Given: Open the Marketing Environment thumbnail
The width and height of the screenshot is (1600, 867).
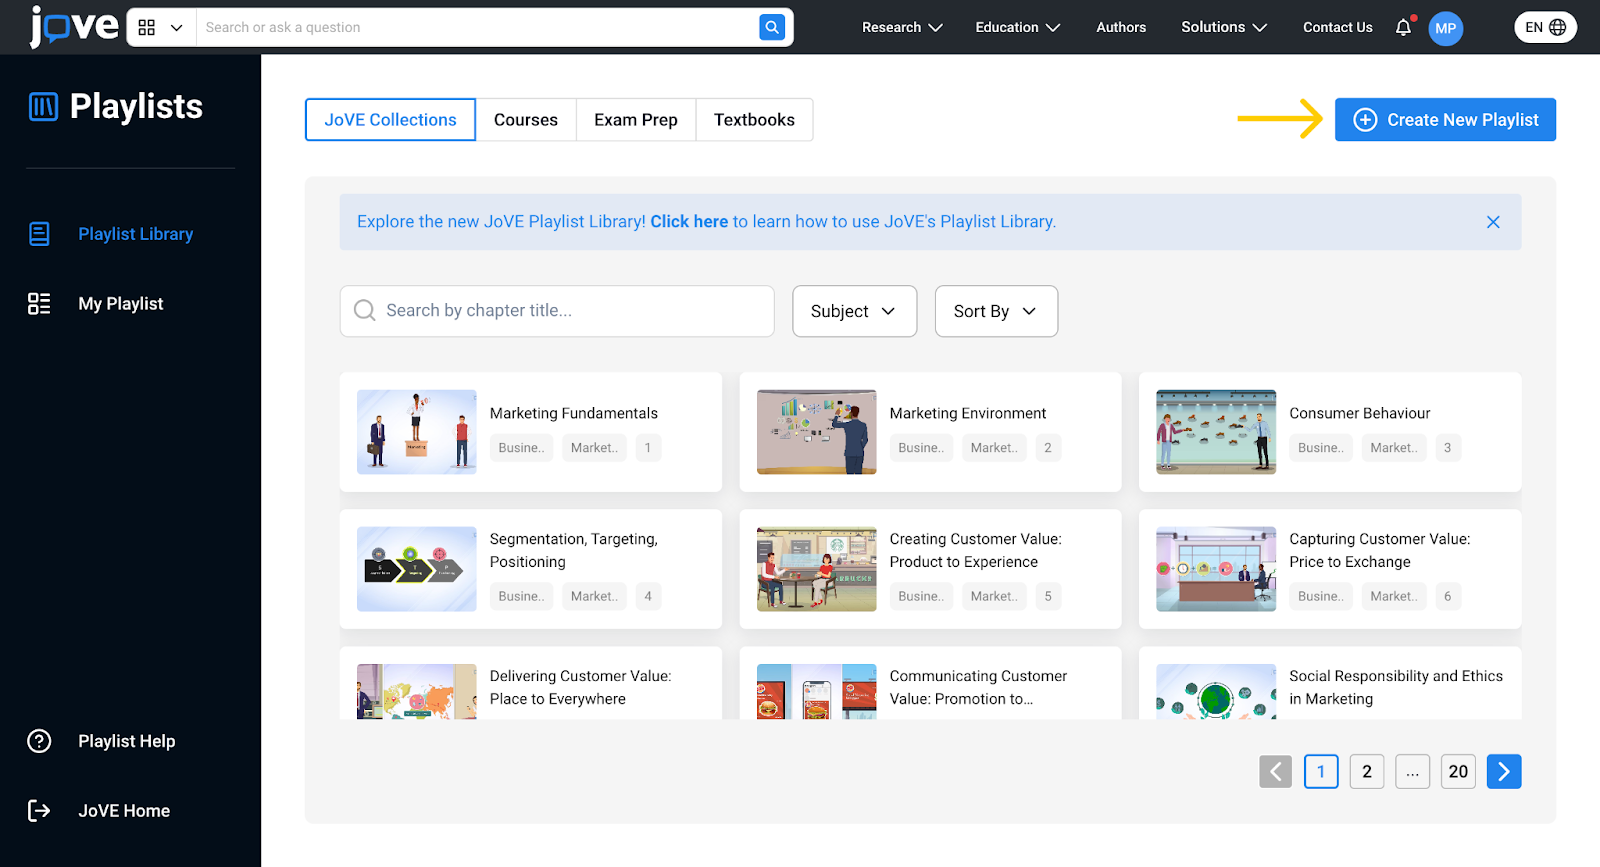Looking at the screenshot, I should (x=817, y=432).
